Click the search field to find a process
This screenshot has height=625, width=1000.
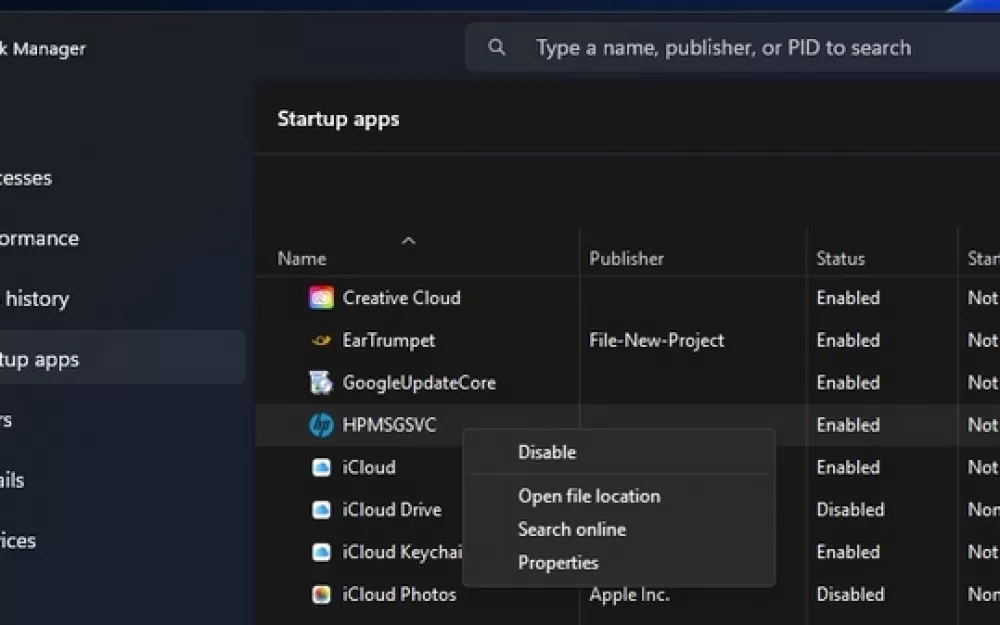[733, 47]
